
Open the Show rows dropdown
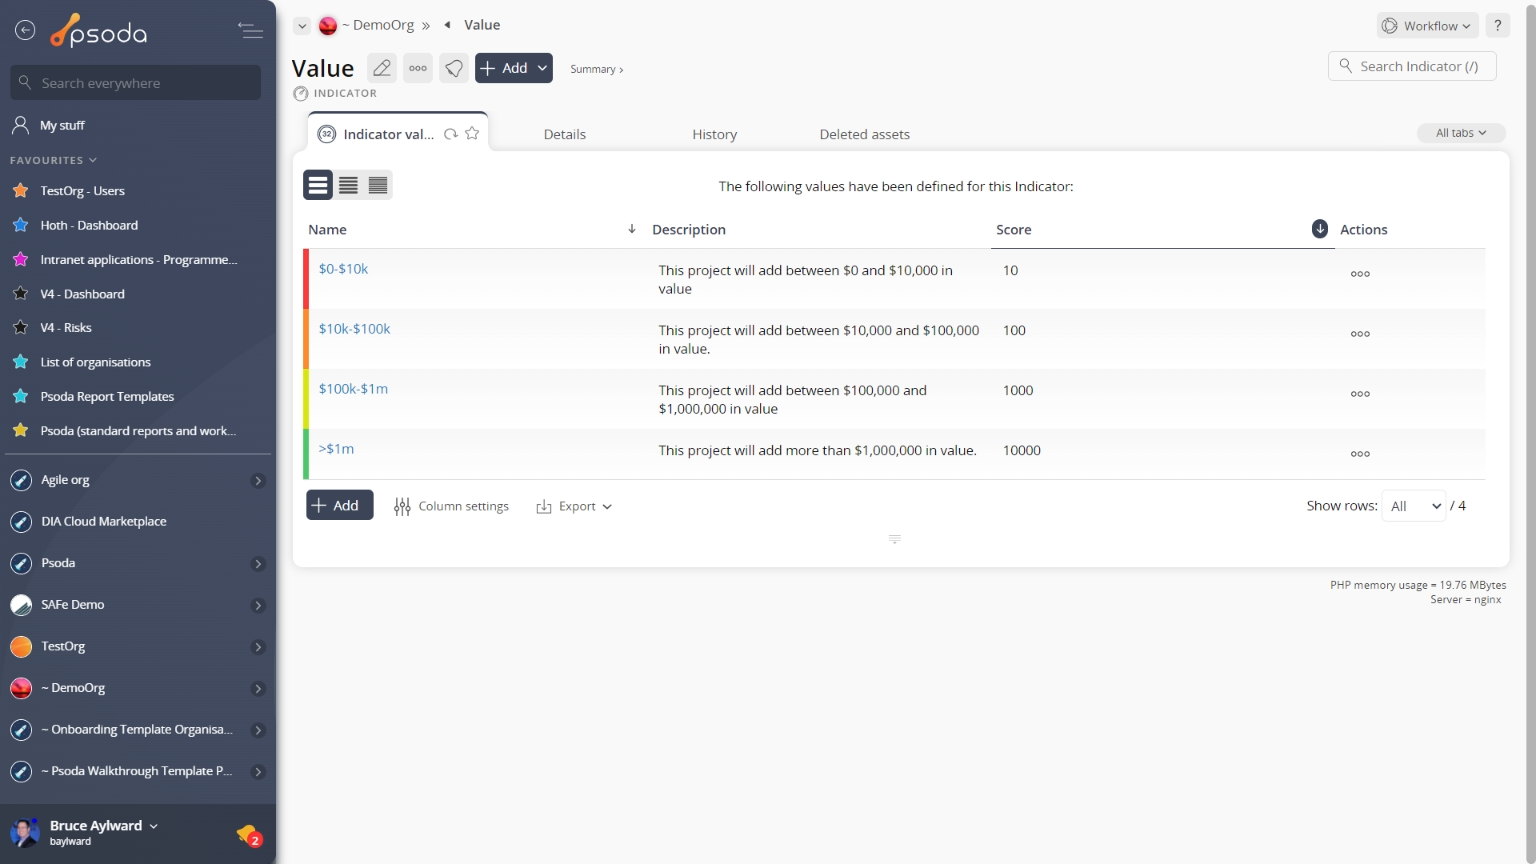(x=1414, y=506)
